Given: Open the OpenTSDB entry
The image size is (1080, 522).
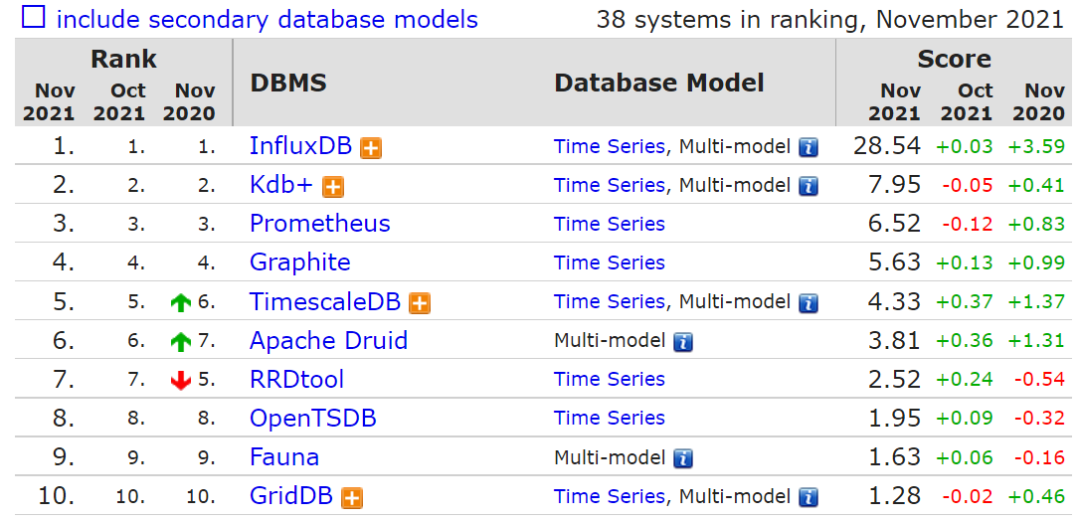Looking at the screenshot, I should tap(313, 419).
